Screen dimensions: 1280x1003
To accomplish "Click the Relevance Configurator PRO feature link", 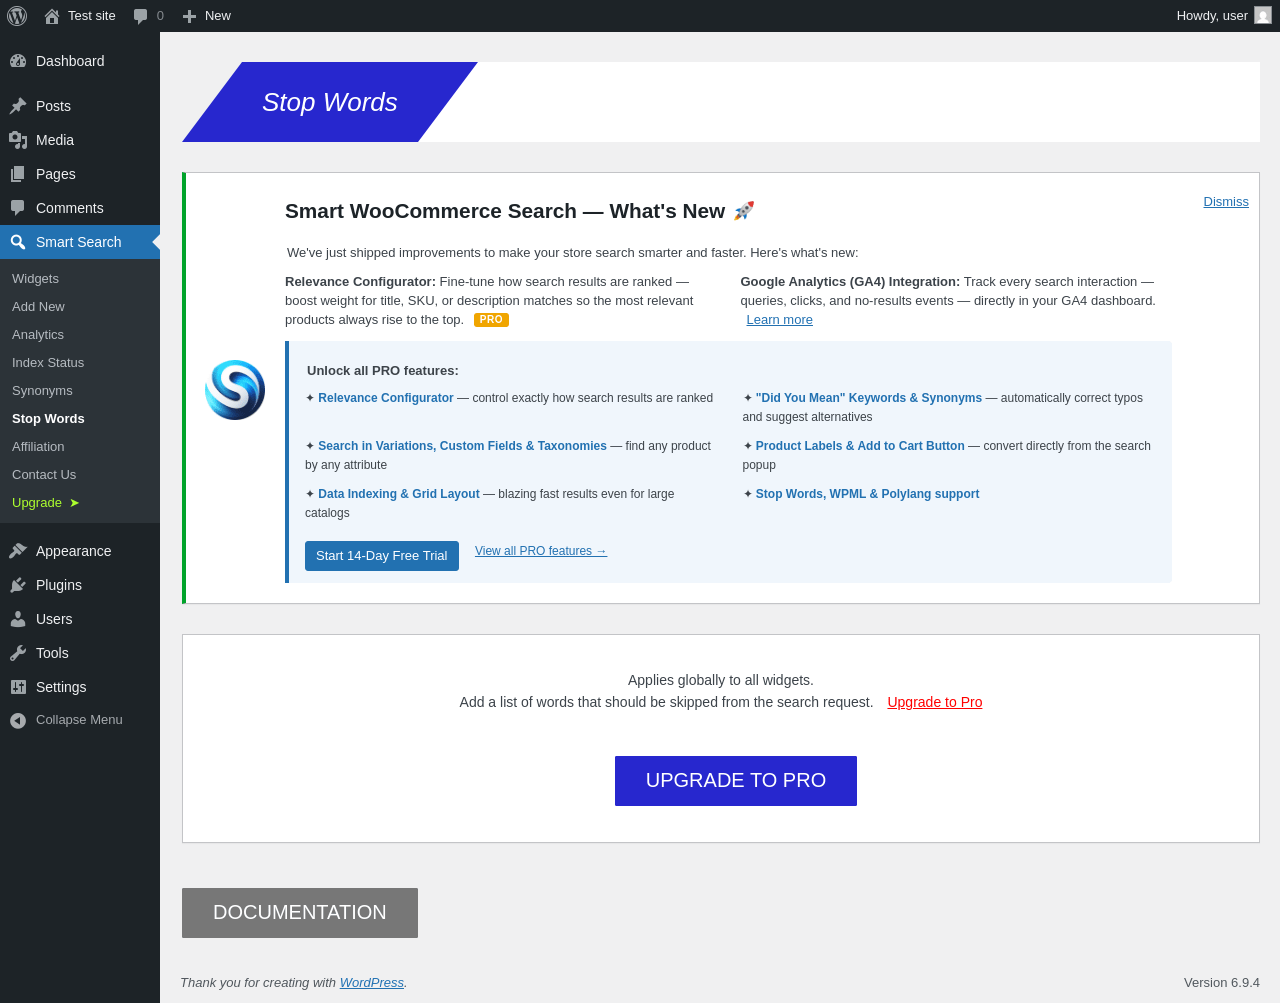I will coord(386,398).
